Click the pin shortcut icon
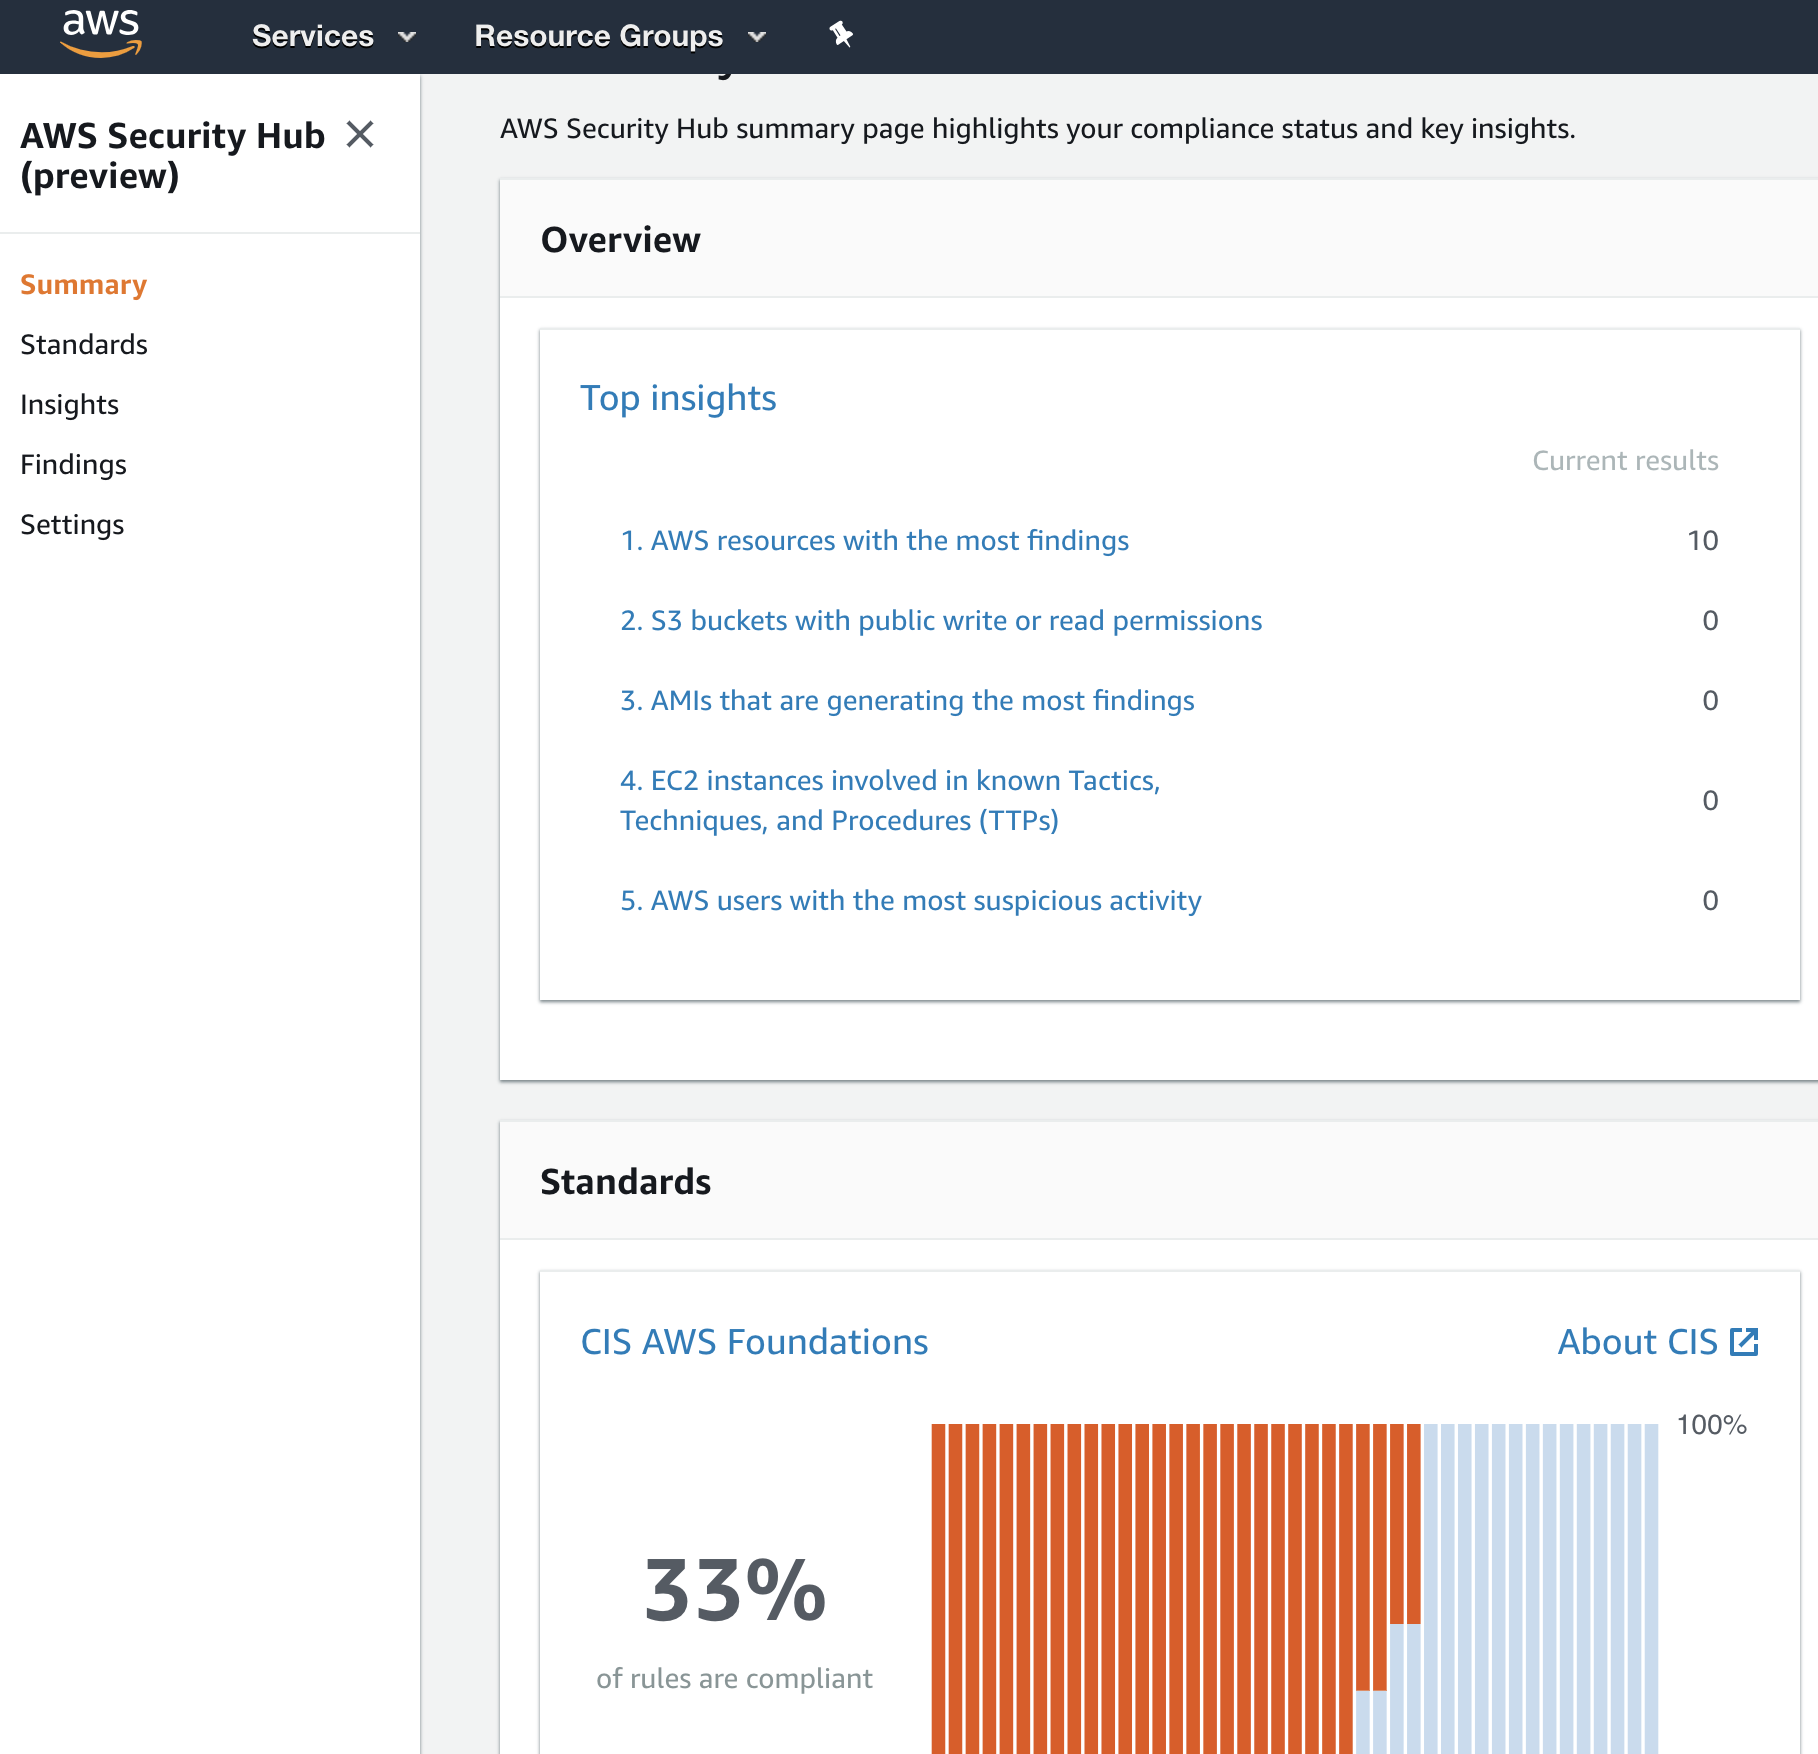Screen dimensions: 1818x1754 coord(841,35)
